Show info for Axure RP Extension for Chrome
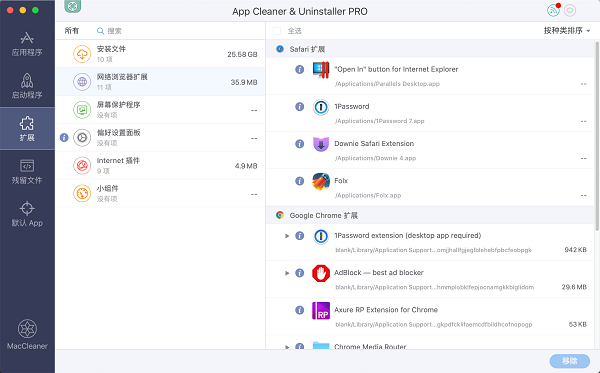Viewport: 600px width, 373px height. pyautogui.click(x=300, y=310)
